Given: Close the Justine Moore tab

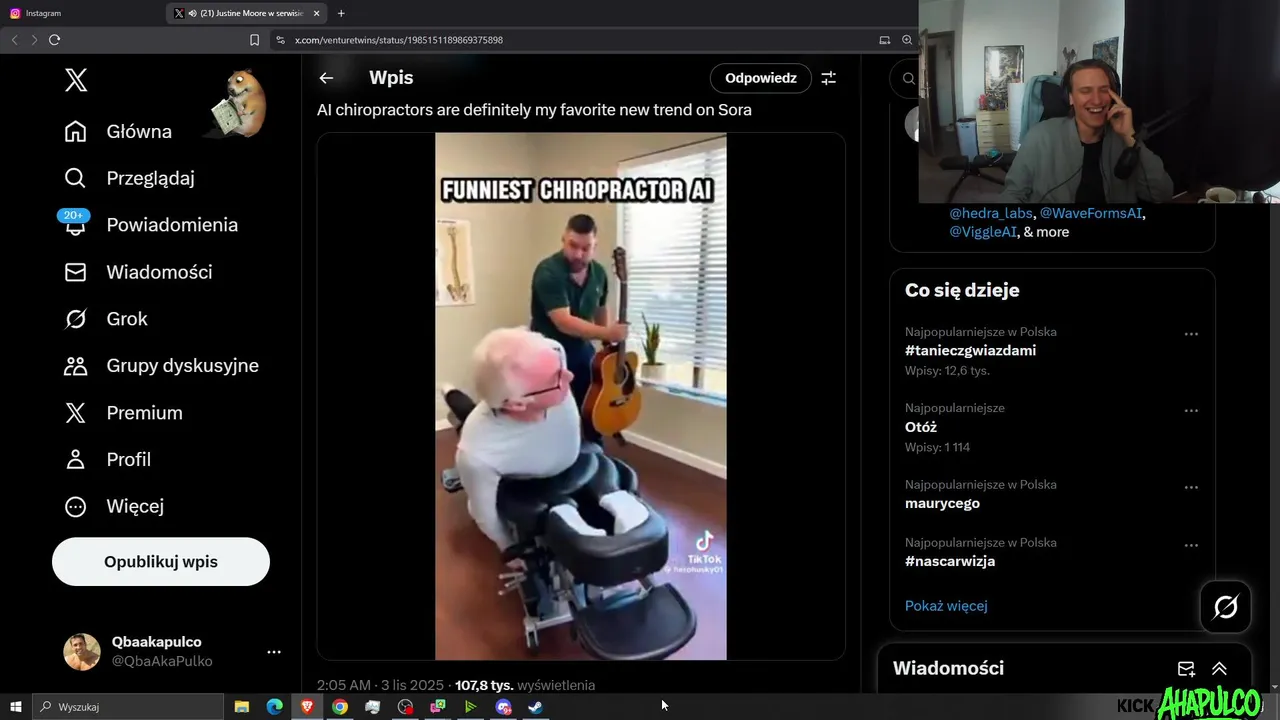Looking at the screenshot, I should (316, 13).
